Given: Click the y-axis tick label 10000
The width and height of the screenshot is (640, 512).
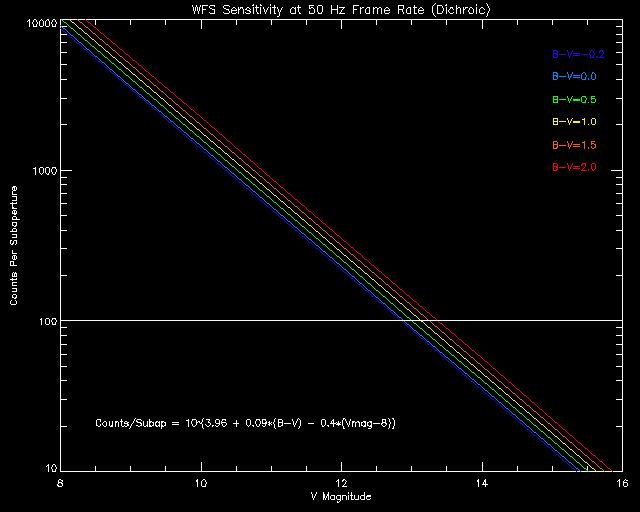Looking at the screenshot, I should (40, 23).
